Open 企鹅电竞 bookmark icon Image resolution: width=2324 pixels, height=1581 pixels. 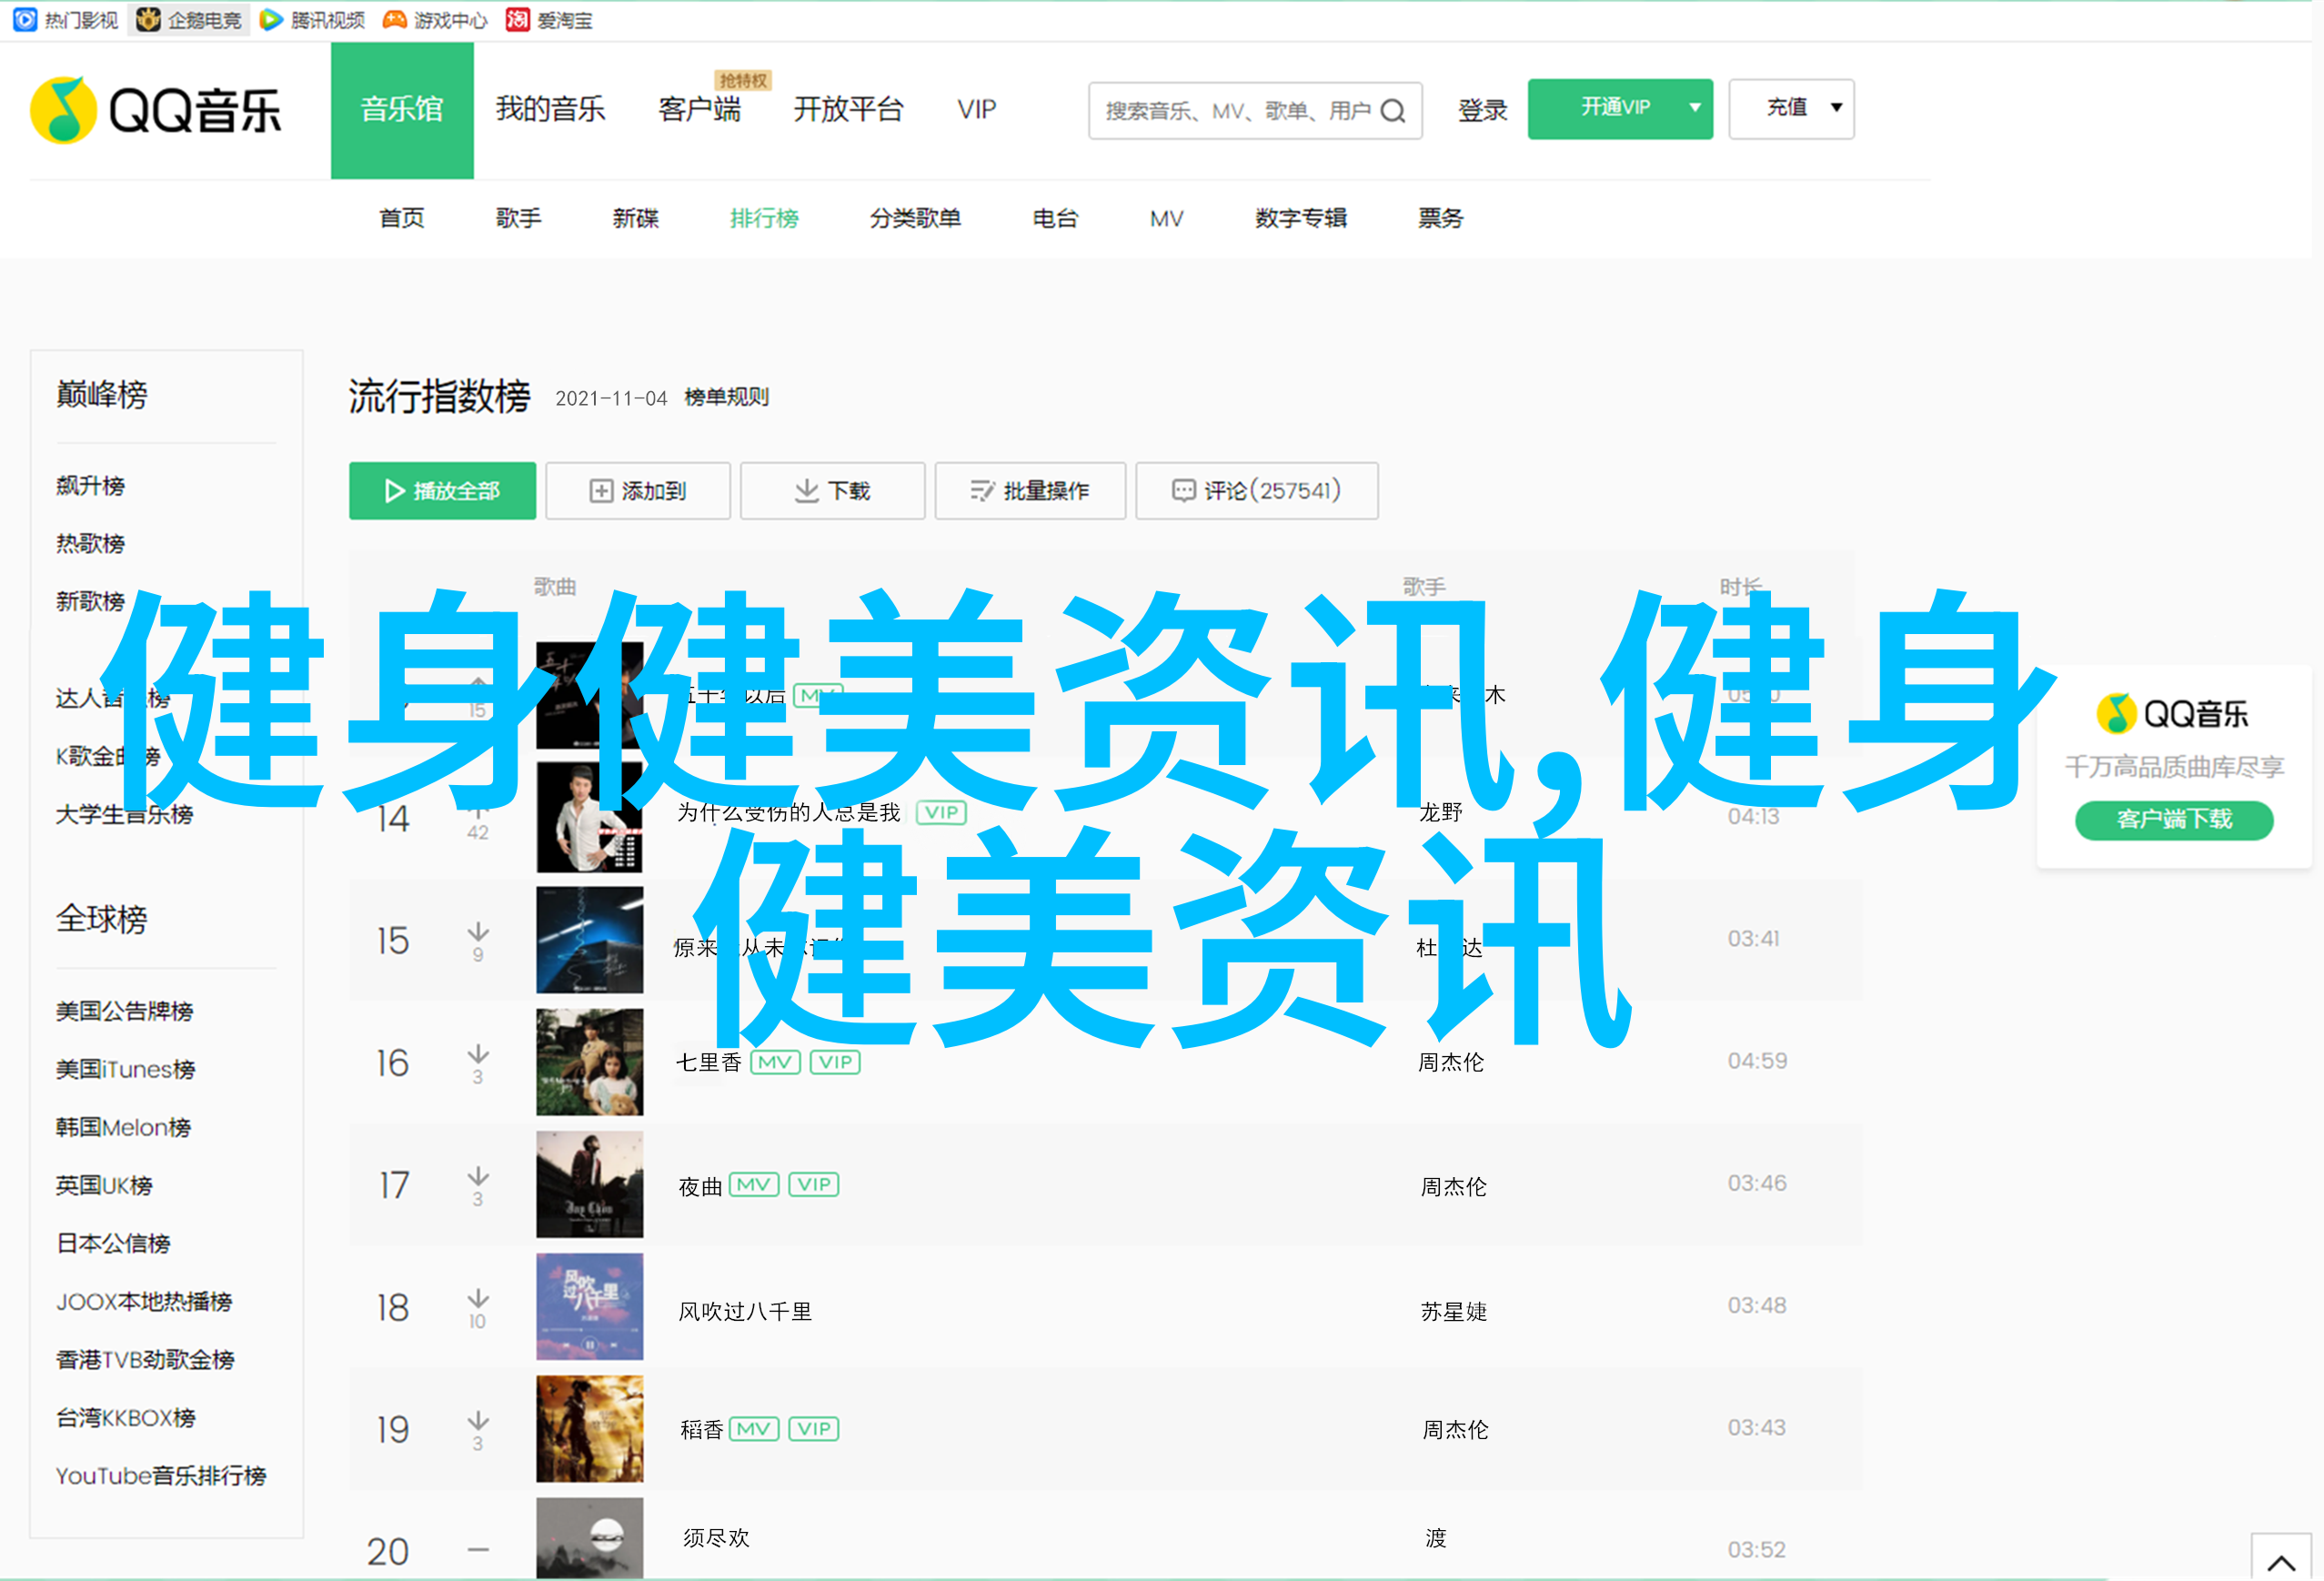(148, 19)
